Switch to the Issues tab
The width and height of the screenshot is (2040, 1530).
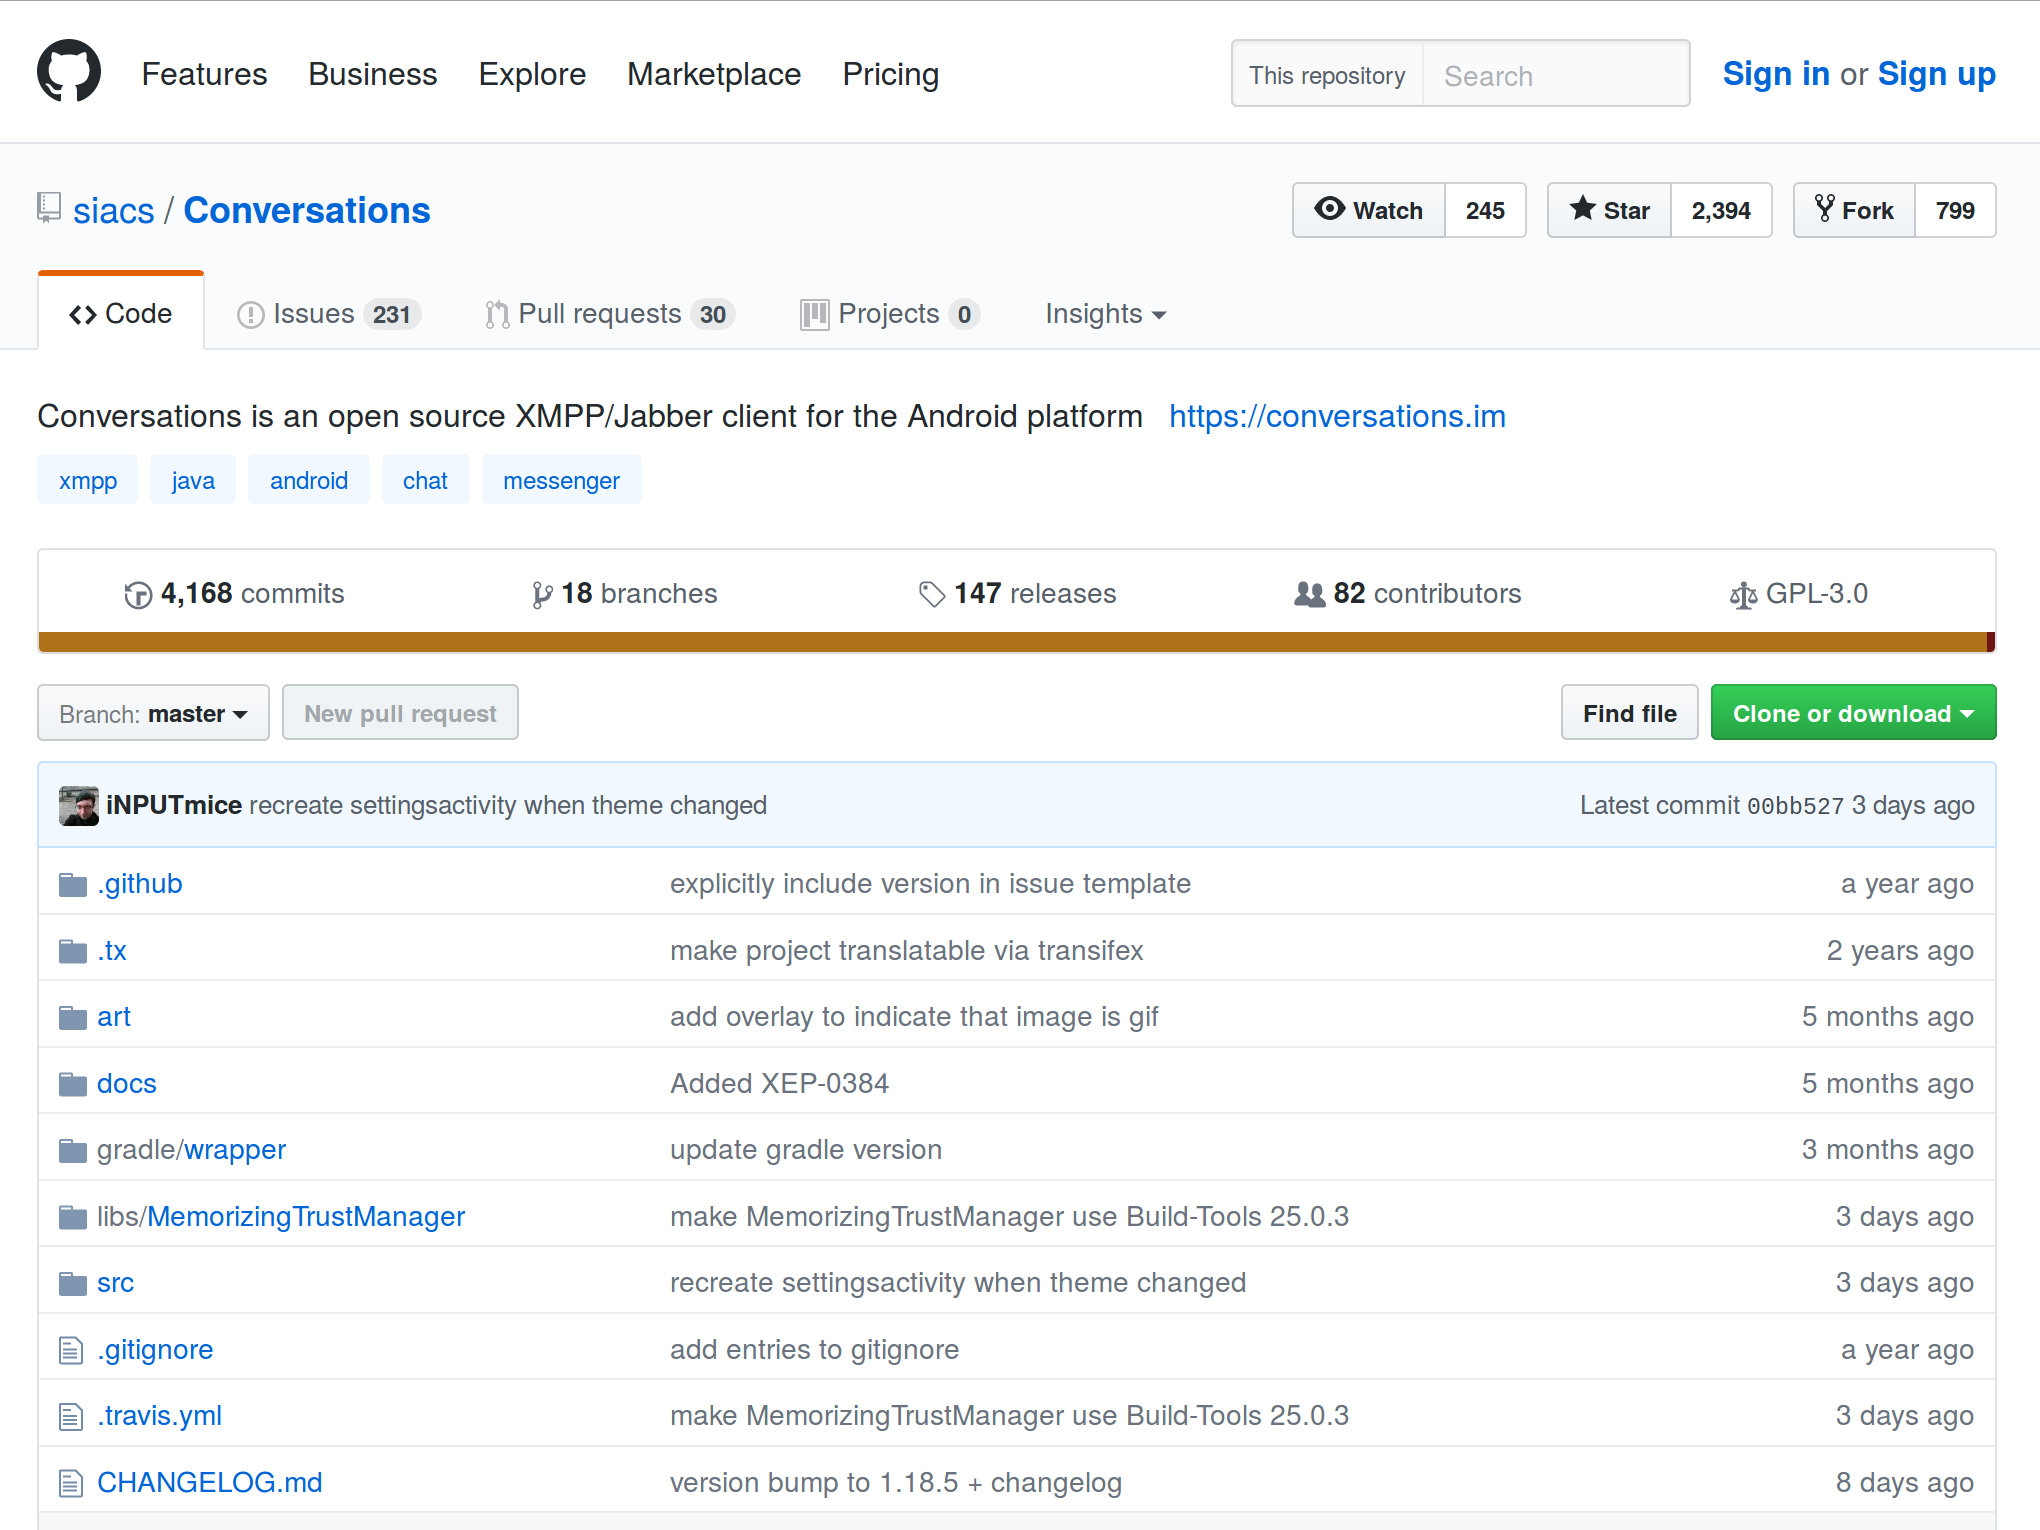click(x=329, y=314)
